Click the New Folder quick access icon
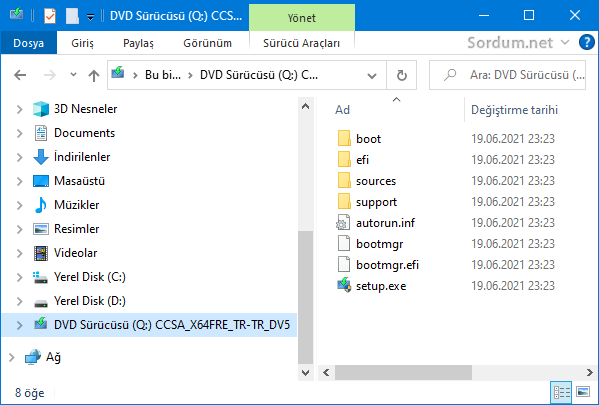 72,16
